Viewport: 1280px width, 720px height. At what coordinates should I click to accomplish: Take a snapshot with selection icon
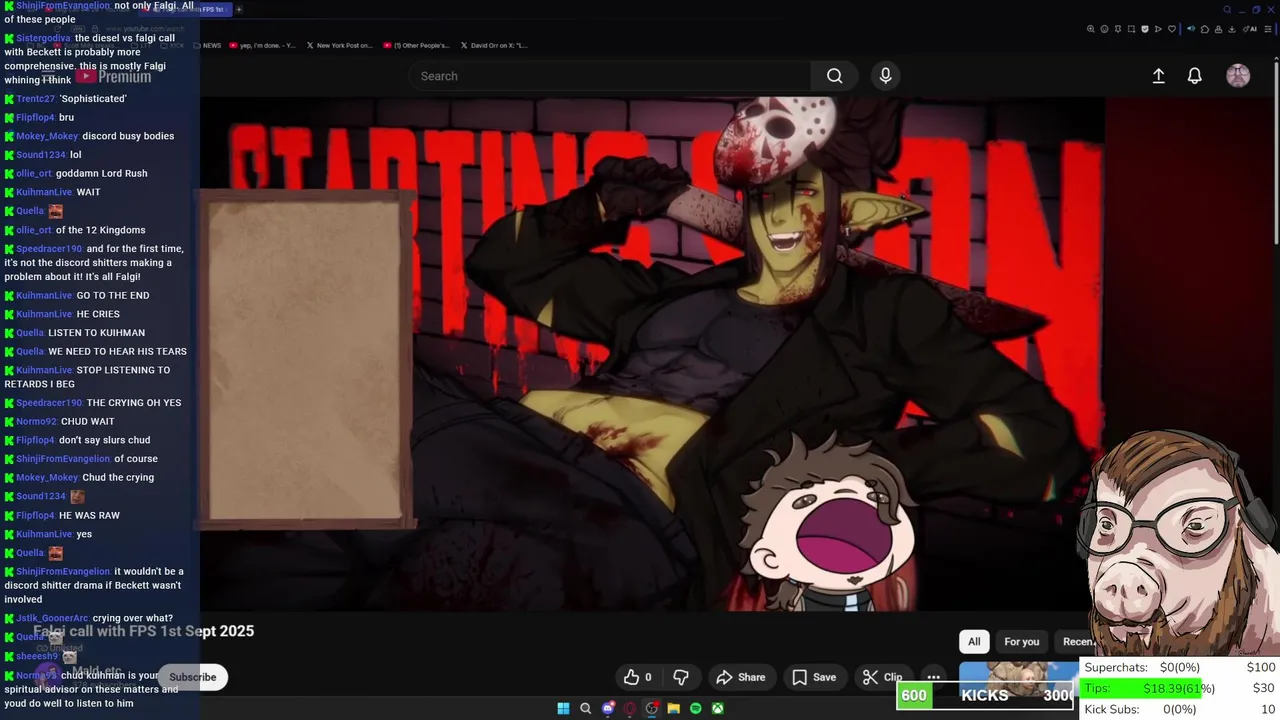point(1131,29)
